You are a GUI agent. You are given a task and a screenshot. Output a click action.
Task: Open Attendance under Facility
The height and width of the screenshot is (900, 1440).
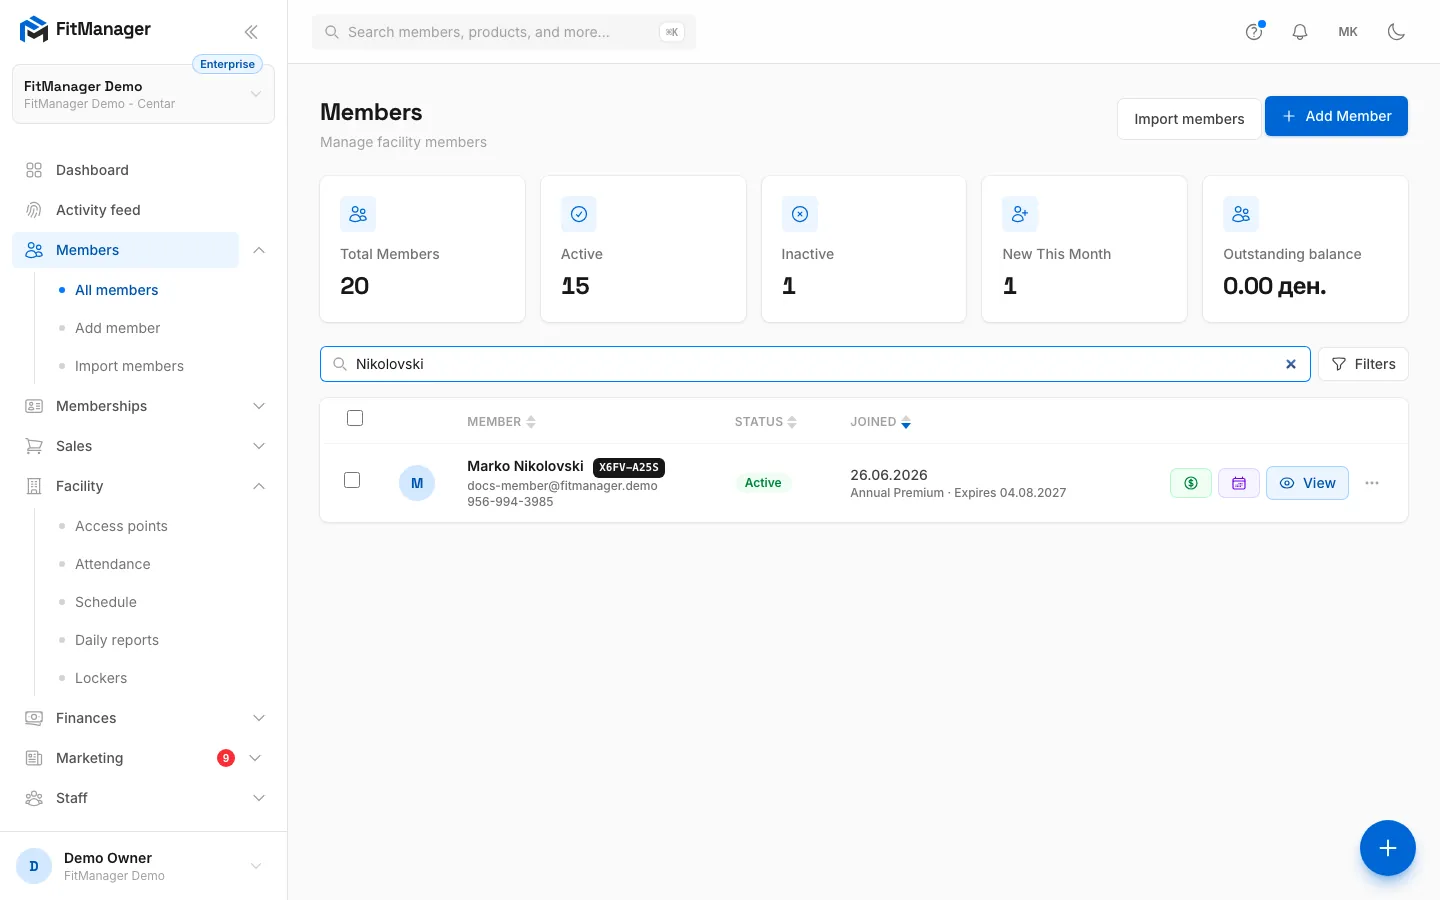113,564
